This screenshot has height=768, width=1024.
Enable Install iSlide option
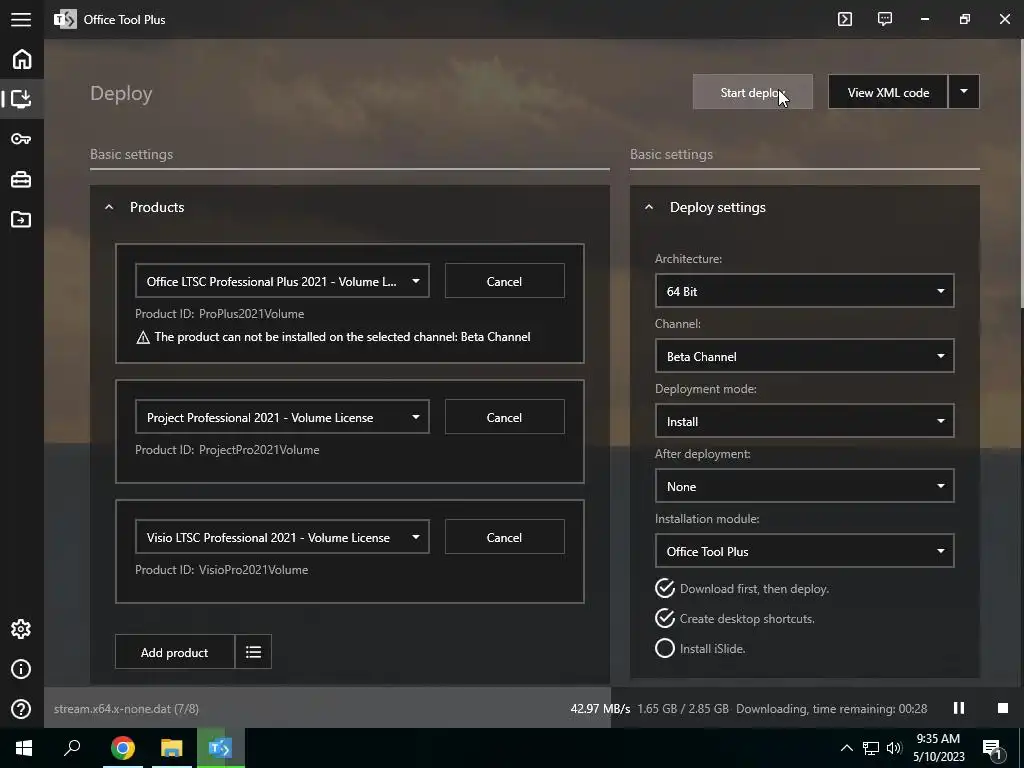pos(700,648)
